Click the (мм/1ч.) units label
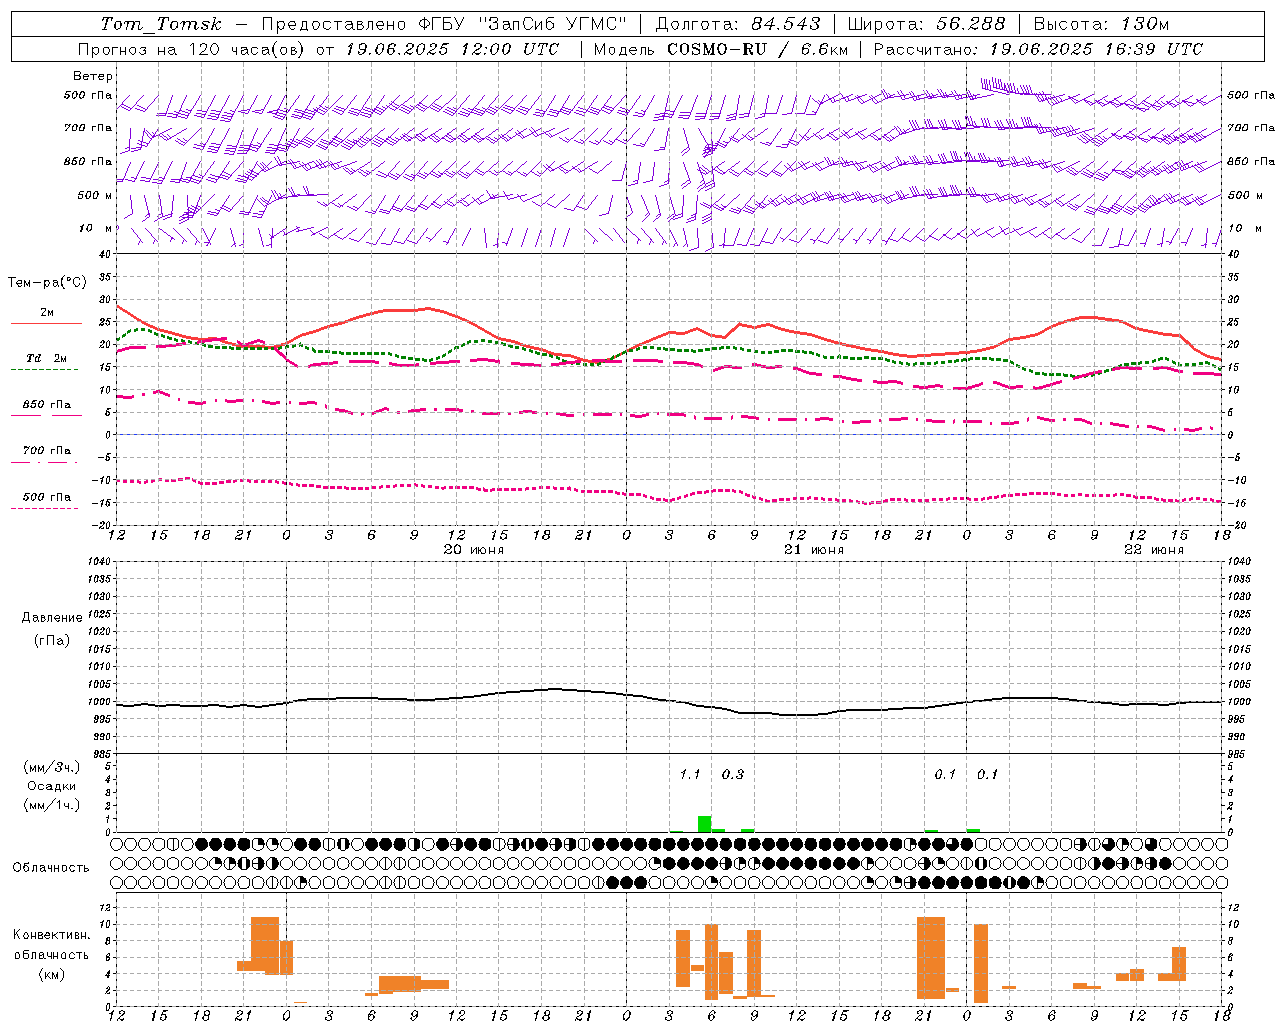This screenshot has height=1024, width=1280. [x=52, y=805]
